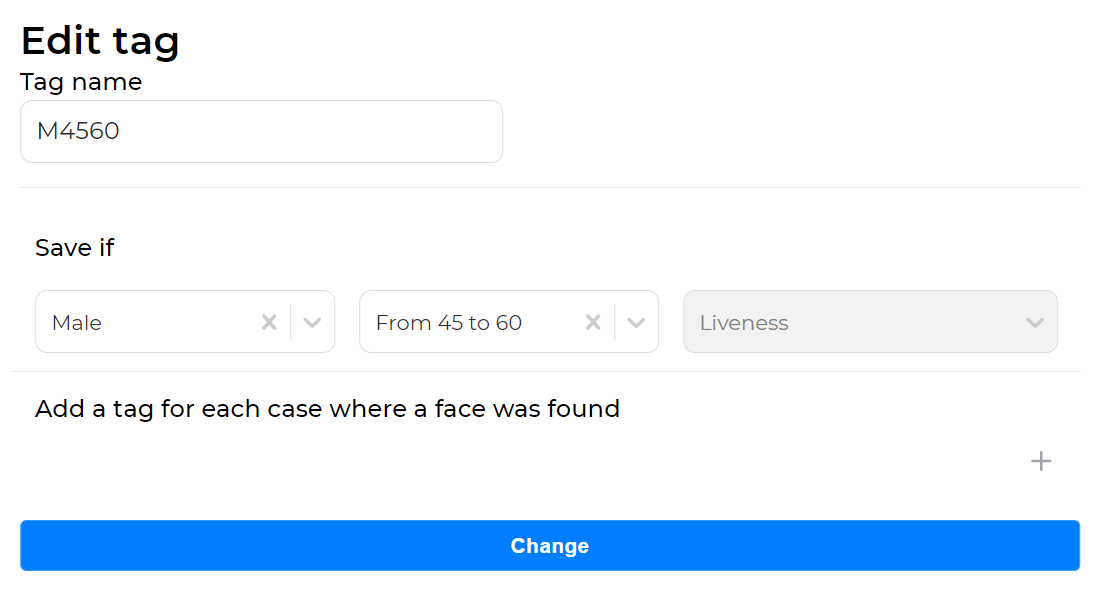The image size is (1101, 599).
Task: Expand the grayed-out Liveness combo box
Action: click(1035, 321)
